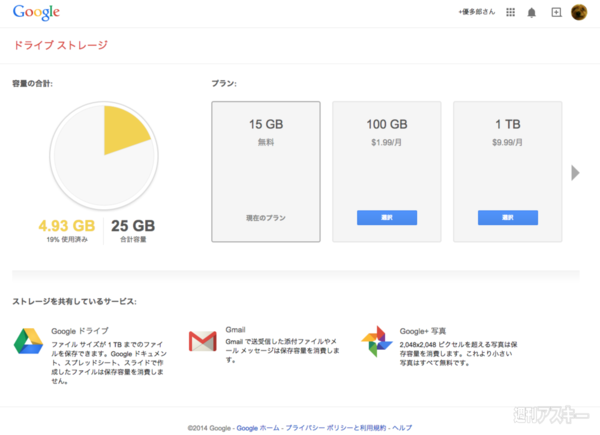Click the Gmail service heading
Screen dimensions: 600x435
point(235,330)
